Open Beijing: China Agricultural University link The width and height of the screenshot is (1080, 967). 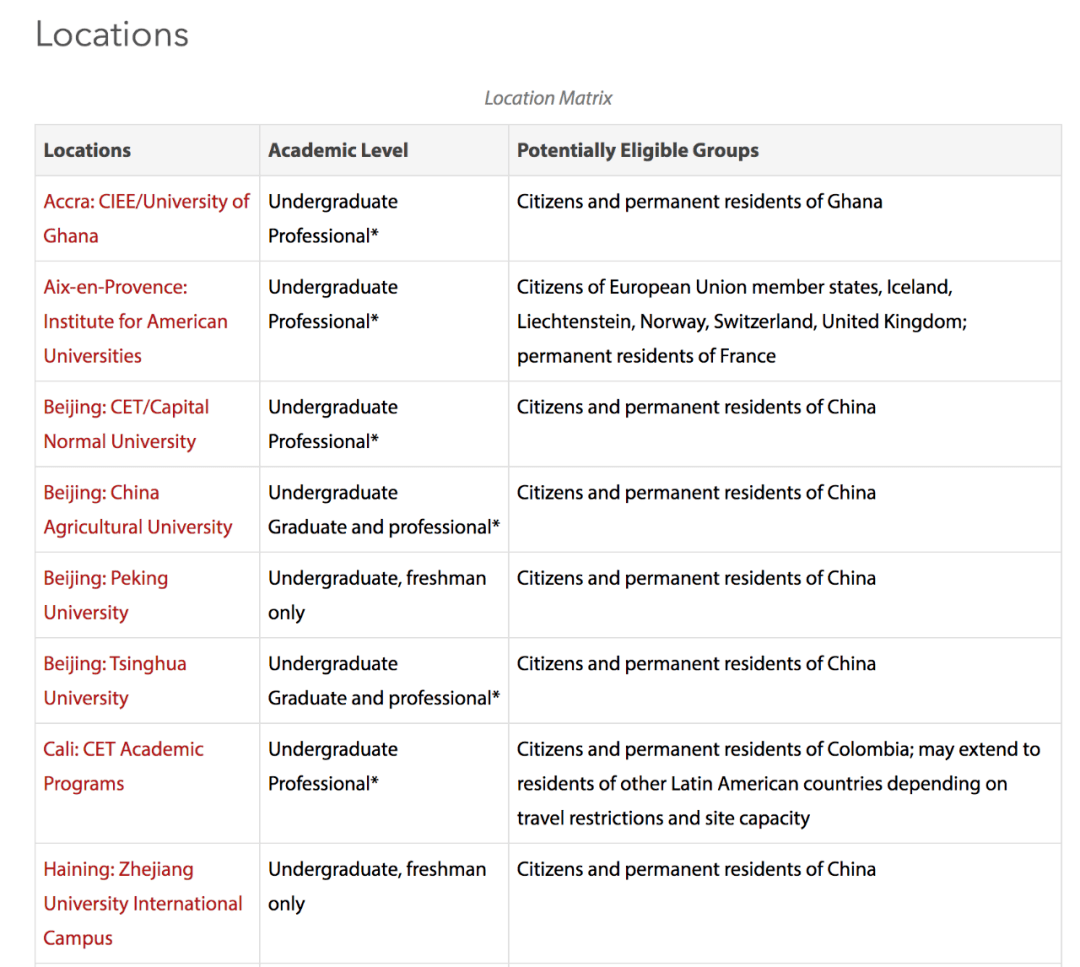[138, 510]
